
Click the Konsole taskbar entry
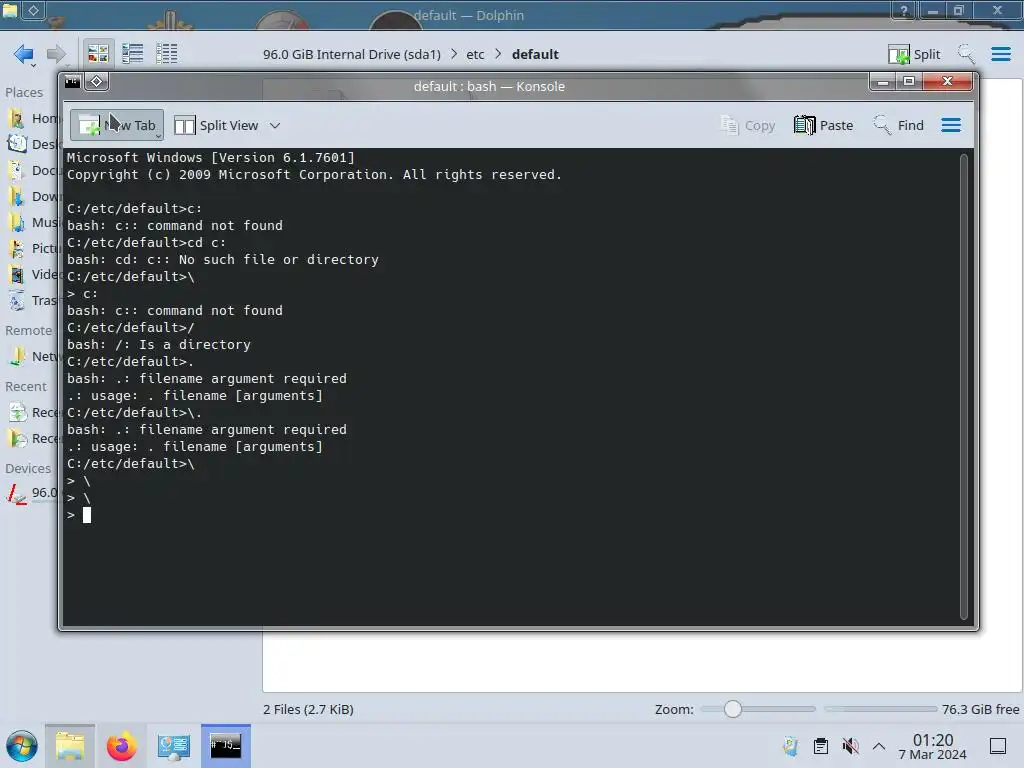(225, 746)
